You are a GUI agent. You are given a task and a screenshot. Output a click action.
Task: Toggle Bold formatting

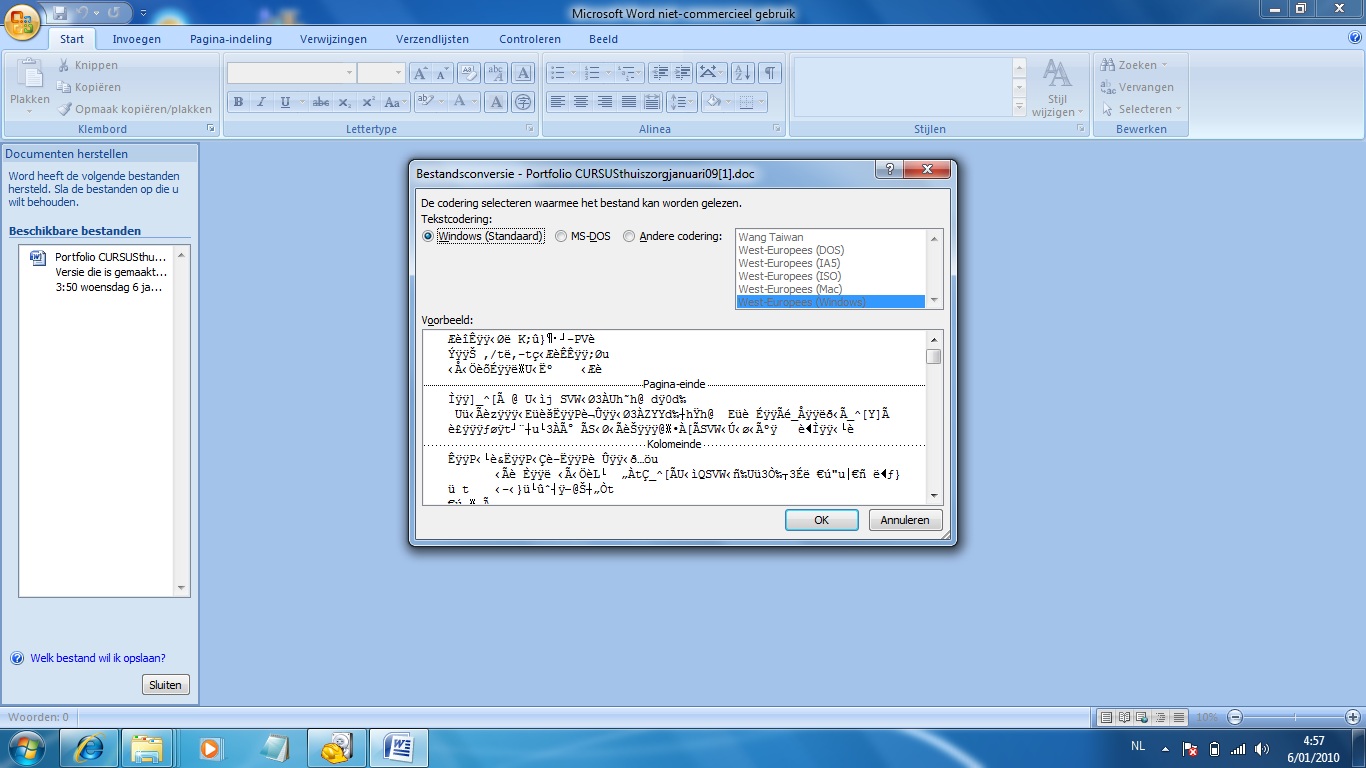(x=238, y=102)
